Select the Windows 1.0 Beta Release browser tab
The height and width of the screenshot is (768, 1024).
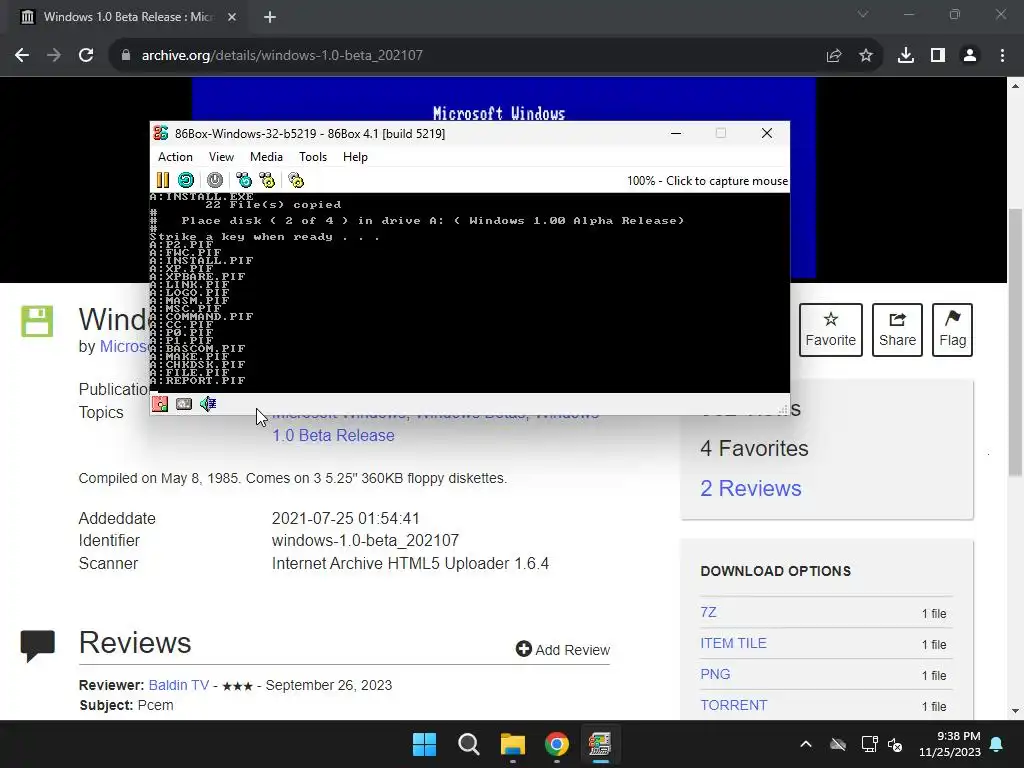(x=127, y=17)
